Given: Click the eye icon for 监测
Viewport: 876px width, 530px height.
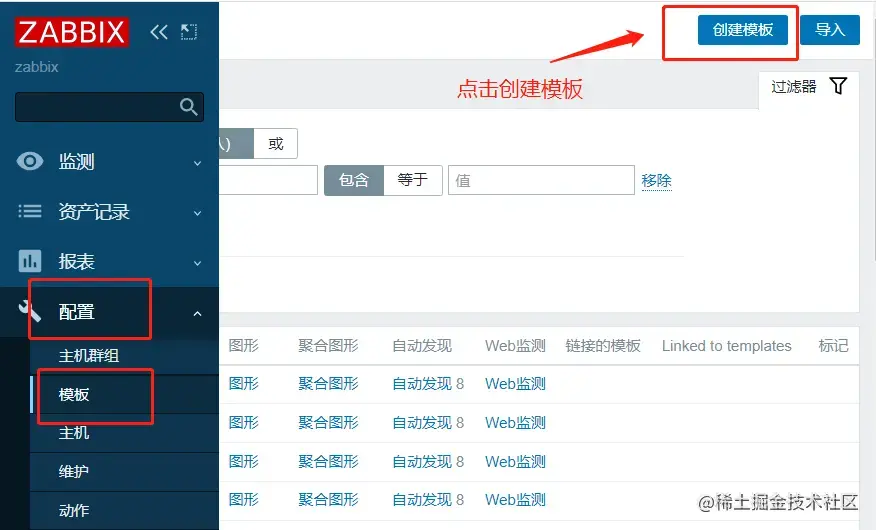Looking at the screenshot, I should [x=30, y=161].
